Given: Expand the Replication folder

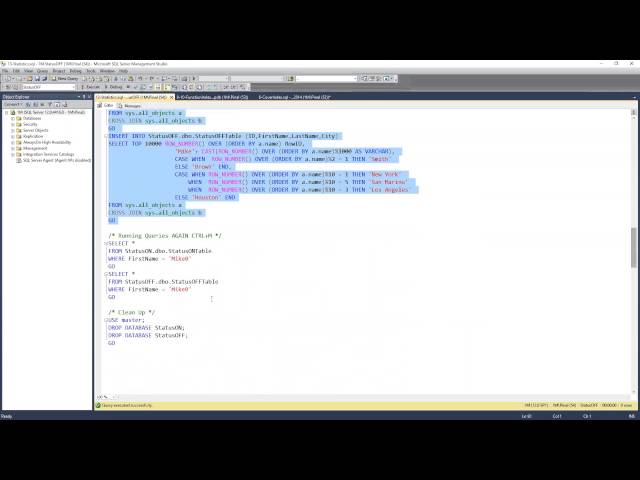Looking at the screenshot, I should [x=13, y=136].
